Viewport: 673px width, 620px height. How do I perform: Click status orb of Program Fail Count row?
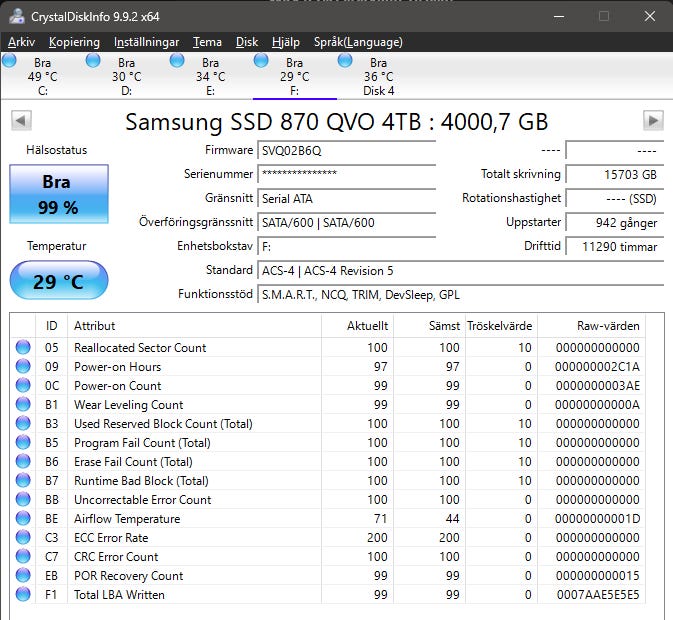point(23,442)
